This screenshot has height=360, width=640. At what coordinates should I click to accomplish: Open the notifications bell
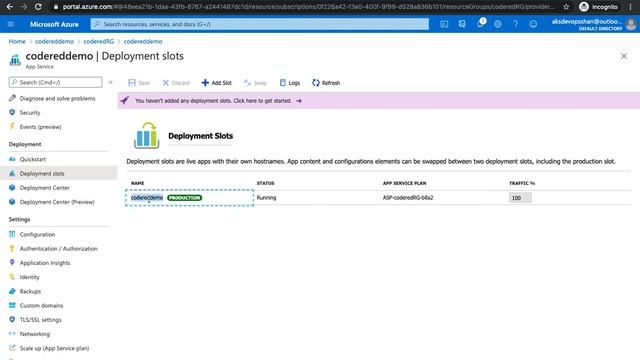(480, 23)
